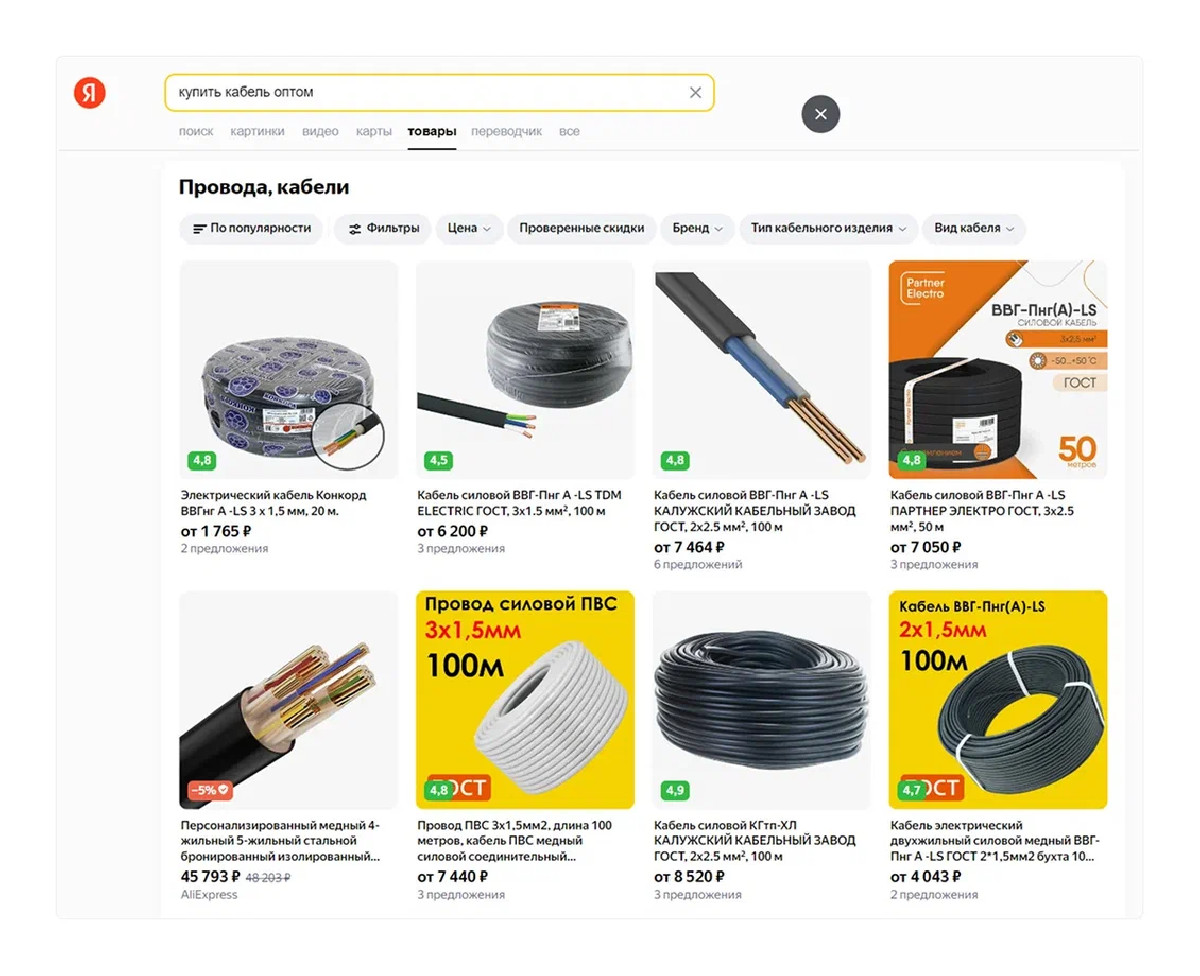Viewport: 1200px width, 976px height.
Task: Open the Провод ПВС 3х1,5мм2 product link
Action: [514, 841]
